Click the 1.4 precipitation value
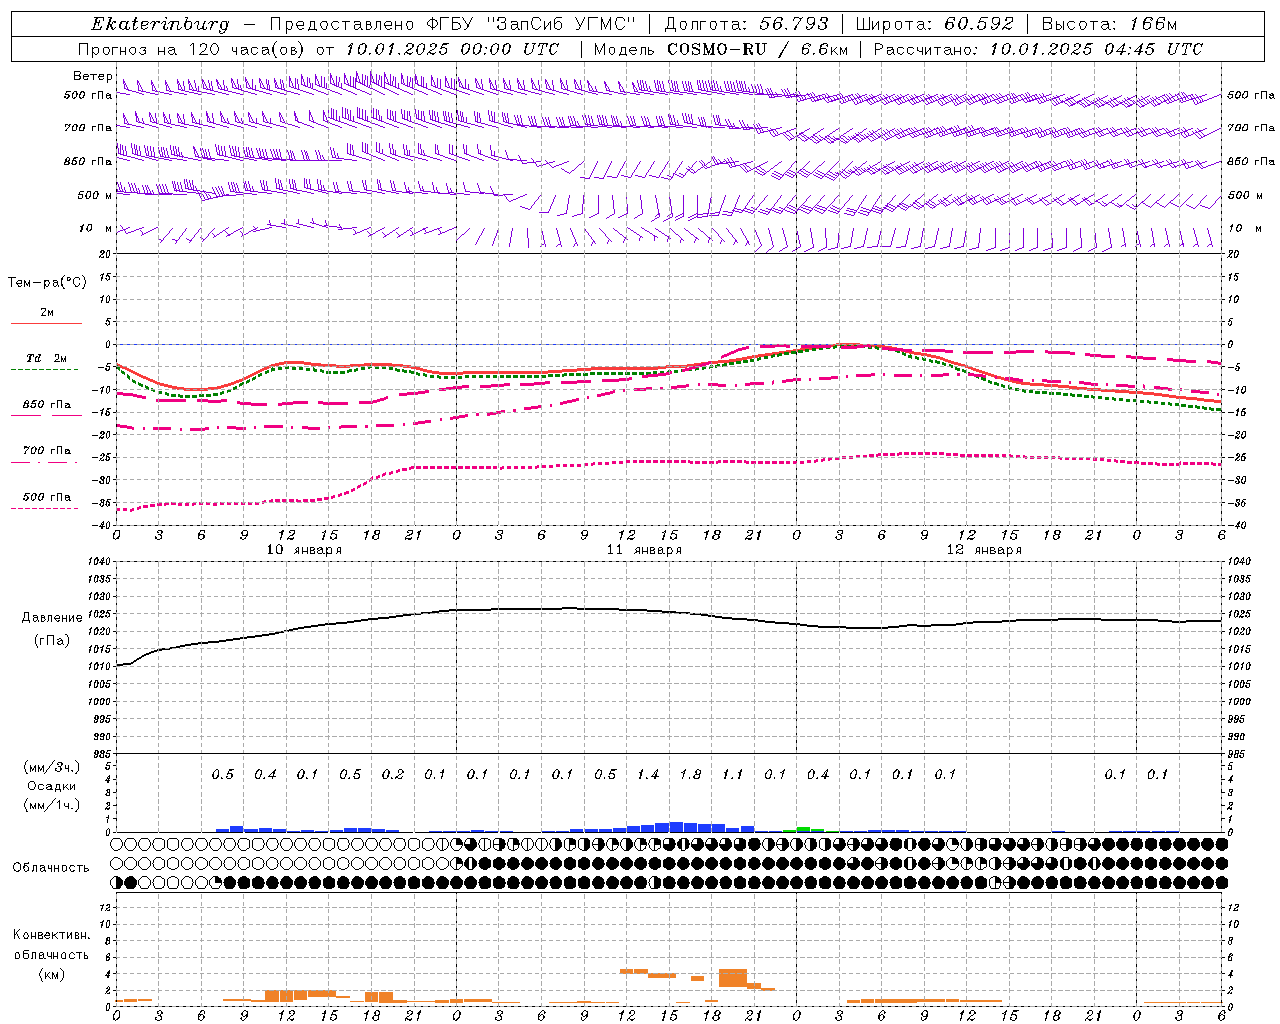The image size is (1280, 1024). (x=648, y=774)
